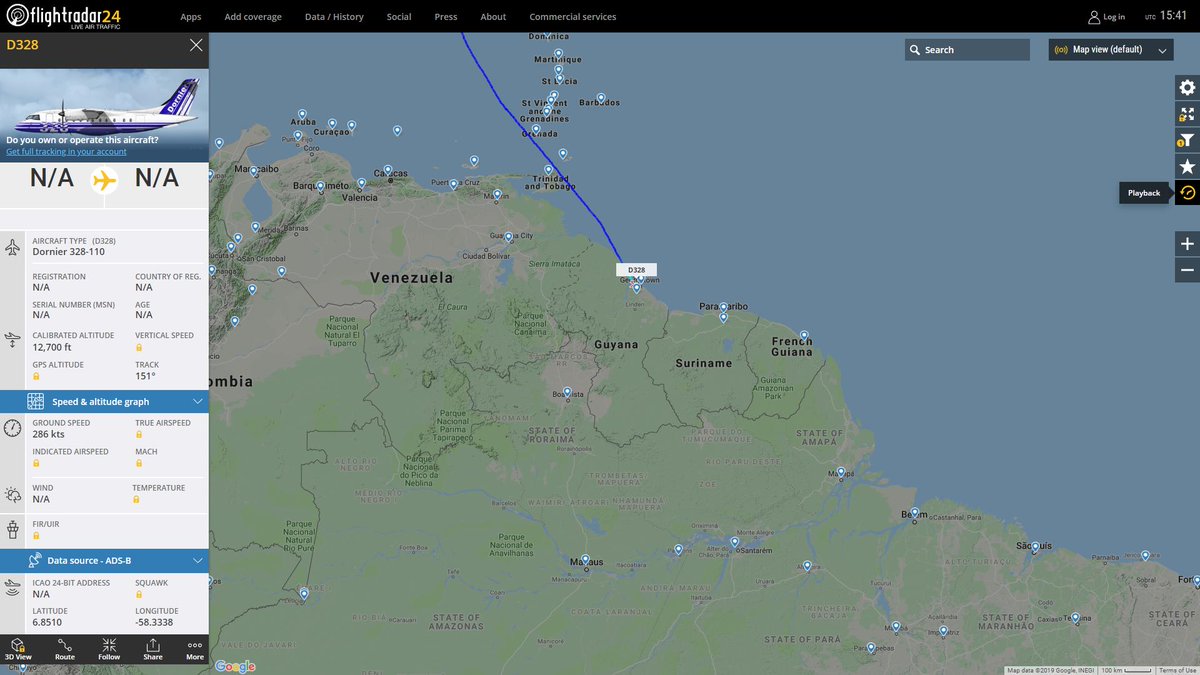This screenshot has width=1200, height=675.
Task: Click the Dornier 328-110 aircraft type
Action: point(68,252)
